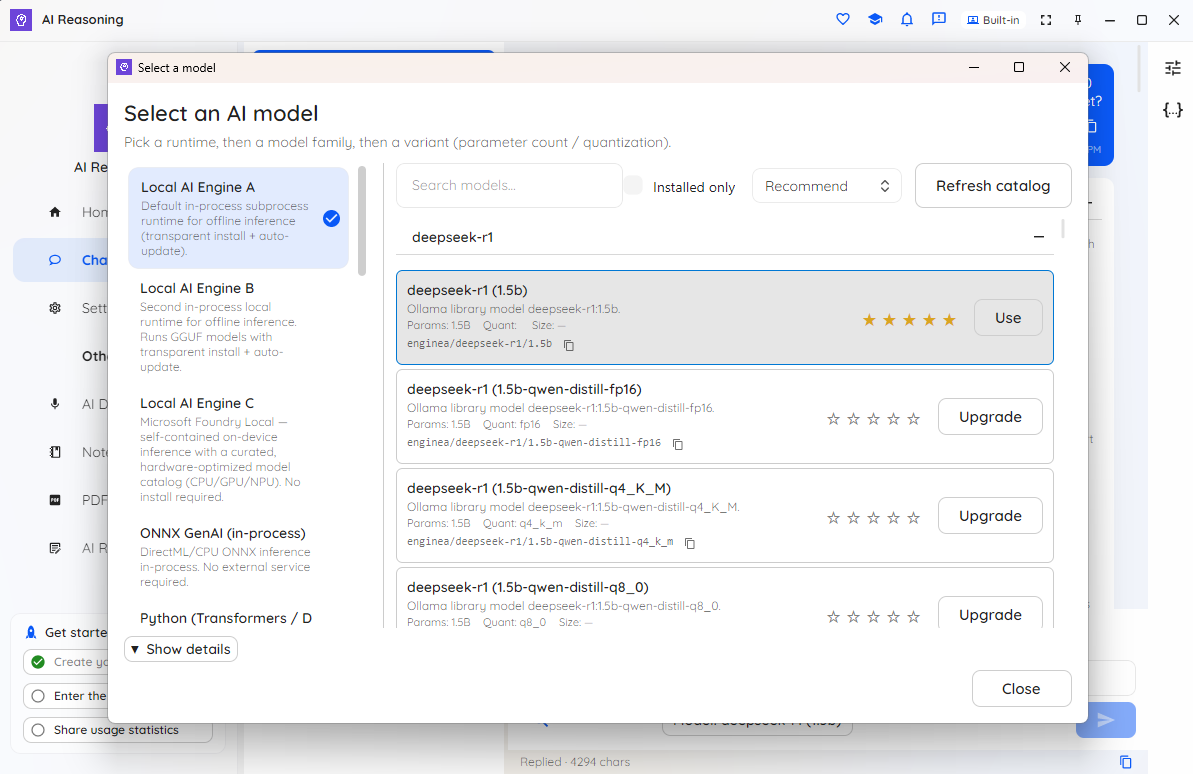Click the pin window icon
The image size is (1193, 774).
[1078, 20]
